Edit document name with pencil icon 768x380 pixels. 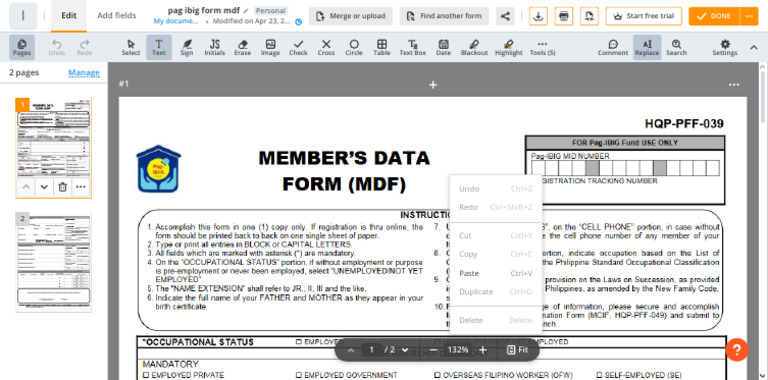click(x=246, y=10)
